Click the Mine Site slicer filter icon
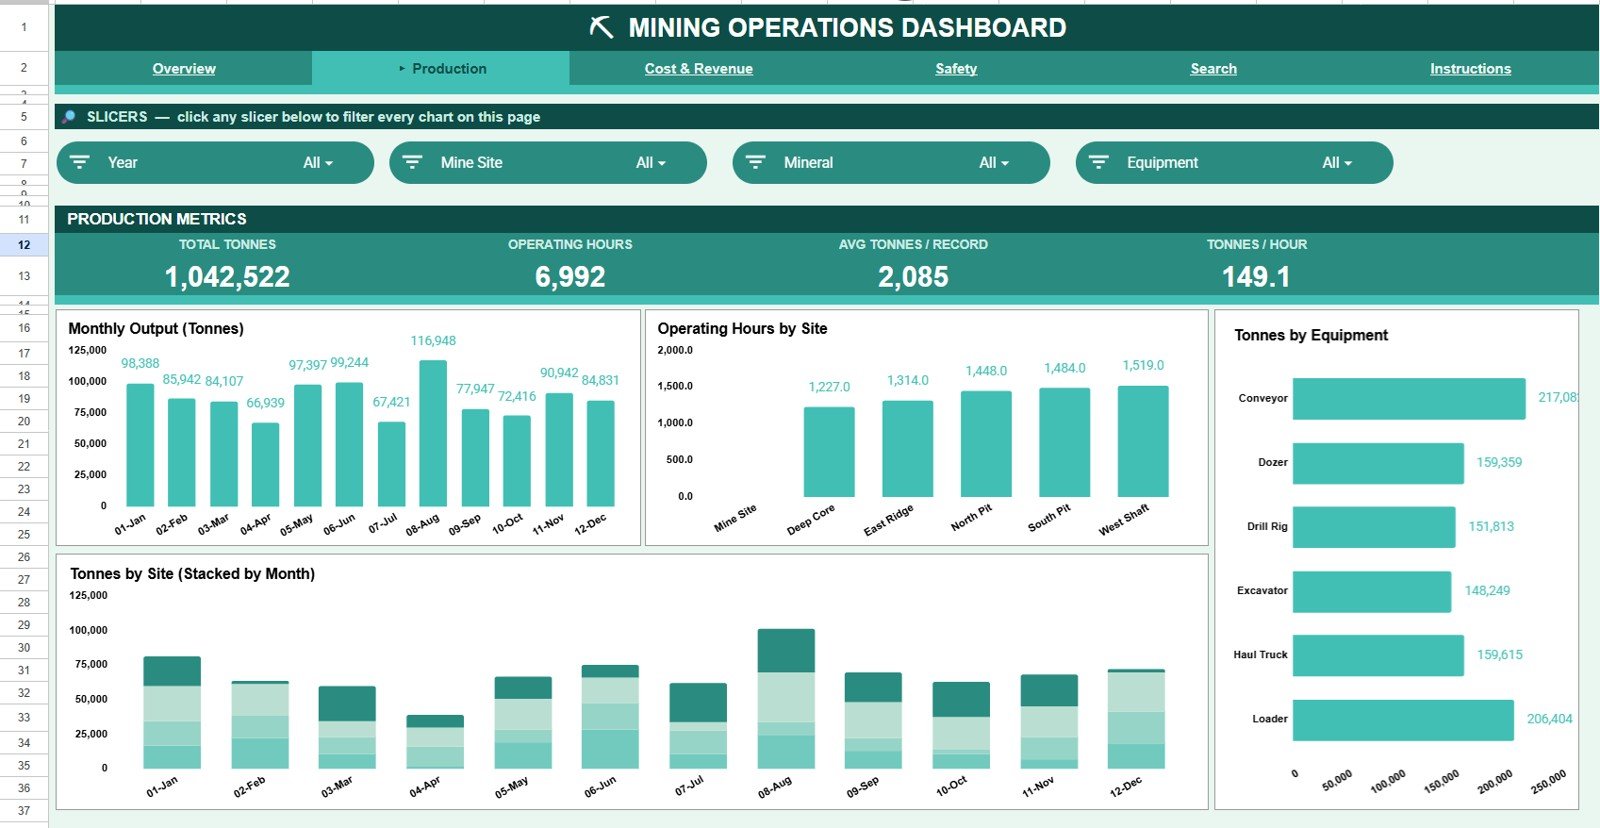Screen dimensions: 1600x828 point(412,162)
